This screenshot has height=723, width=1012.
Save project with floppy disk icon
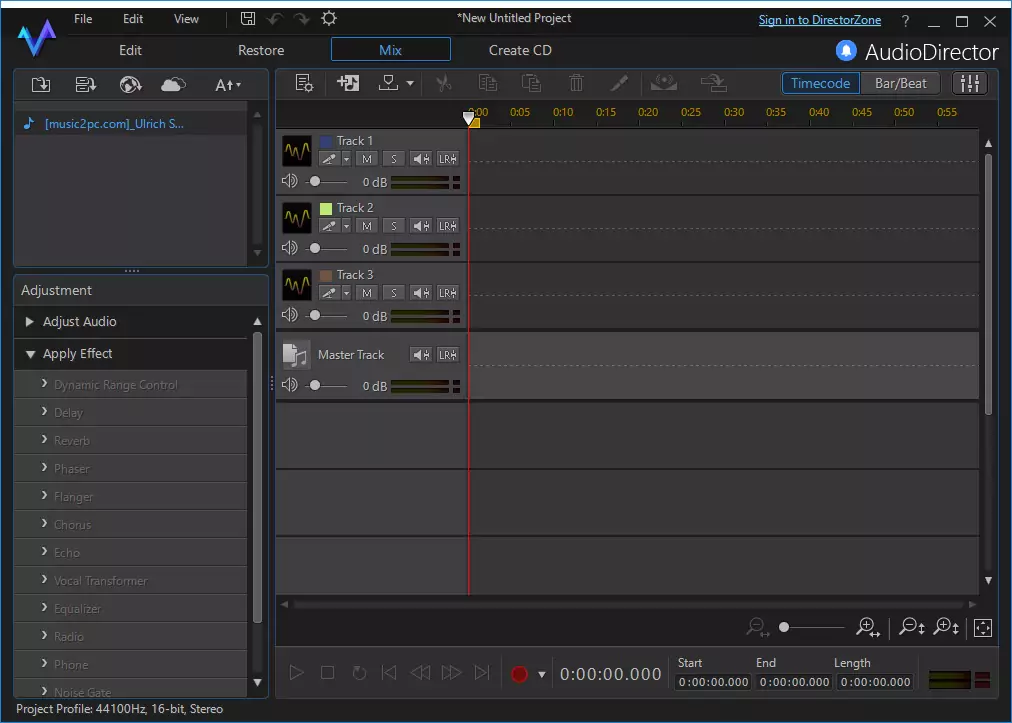(248, 19)
